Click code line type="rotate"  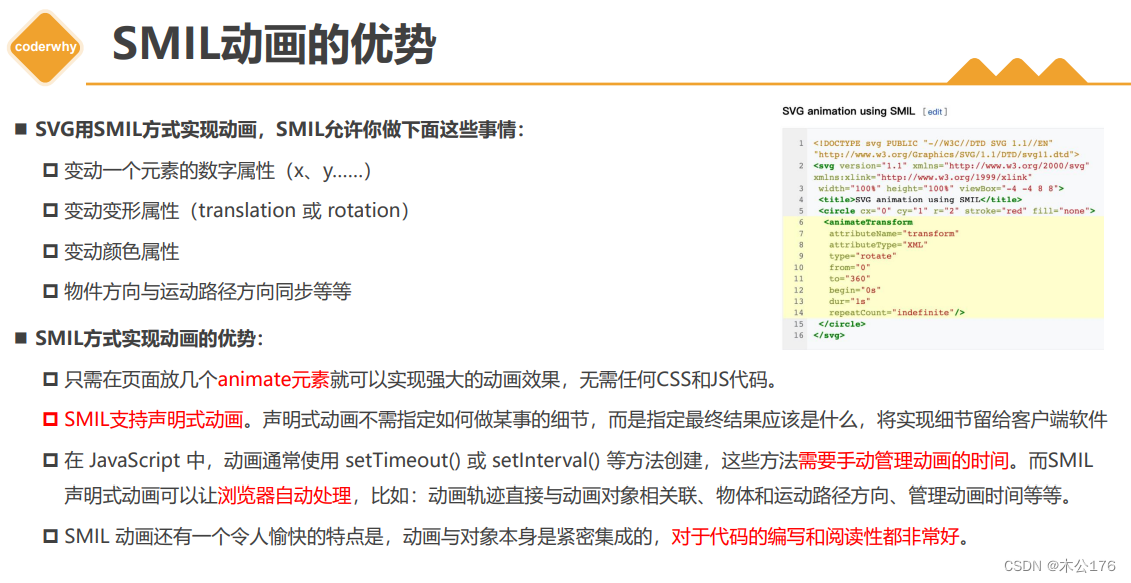[863, 256]
